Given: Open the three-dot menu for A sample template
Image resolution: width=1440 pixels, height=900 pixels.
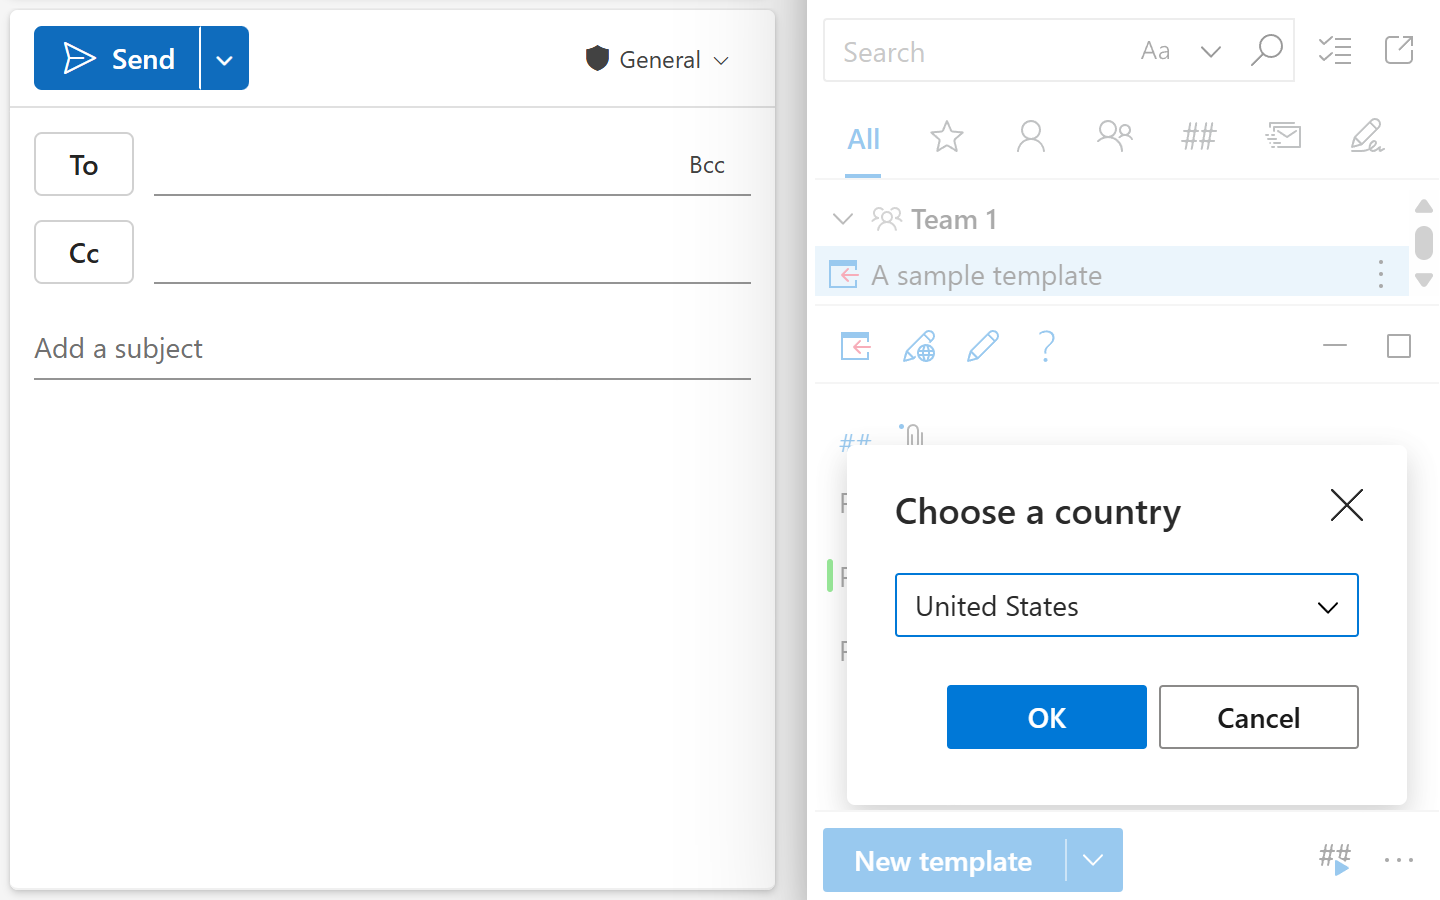Looking at the screenshot, I should pos(1381,272).
